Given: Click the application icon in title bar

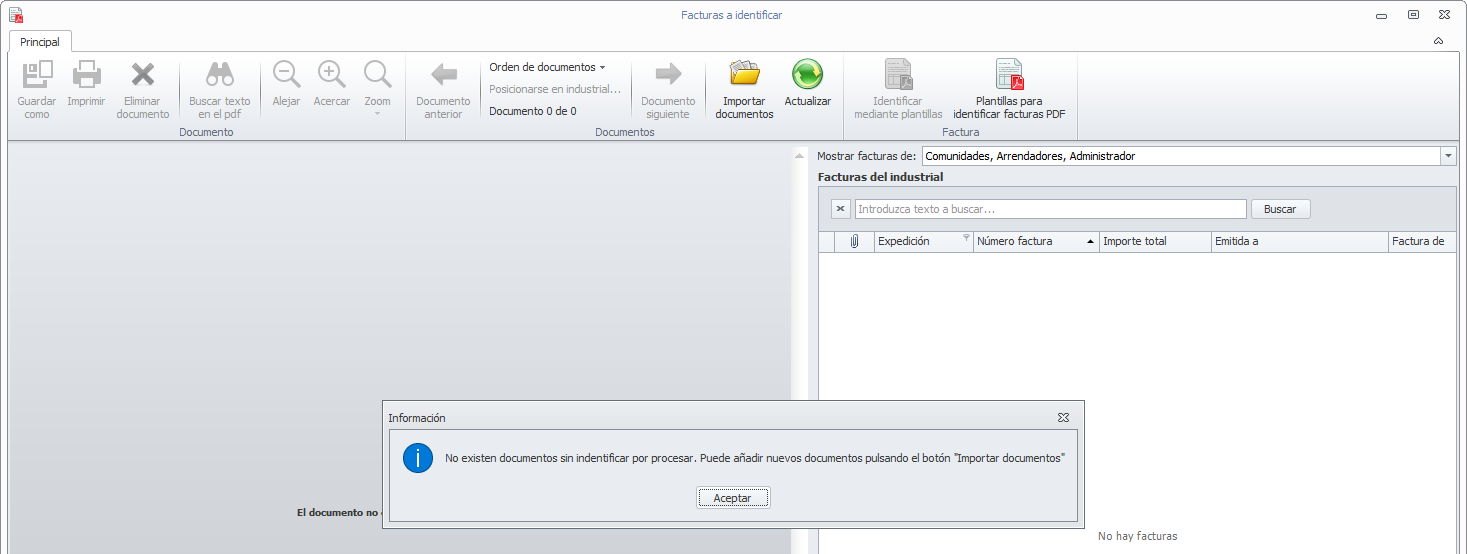Looking at the screenshot, I should coord(16,15).
